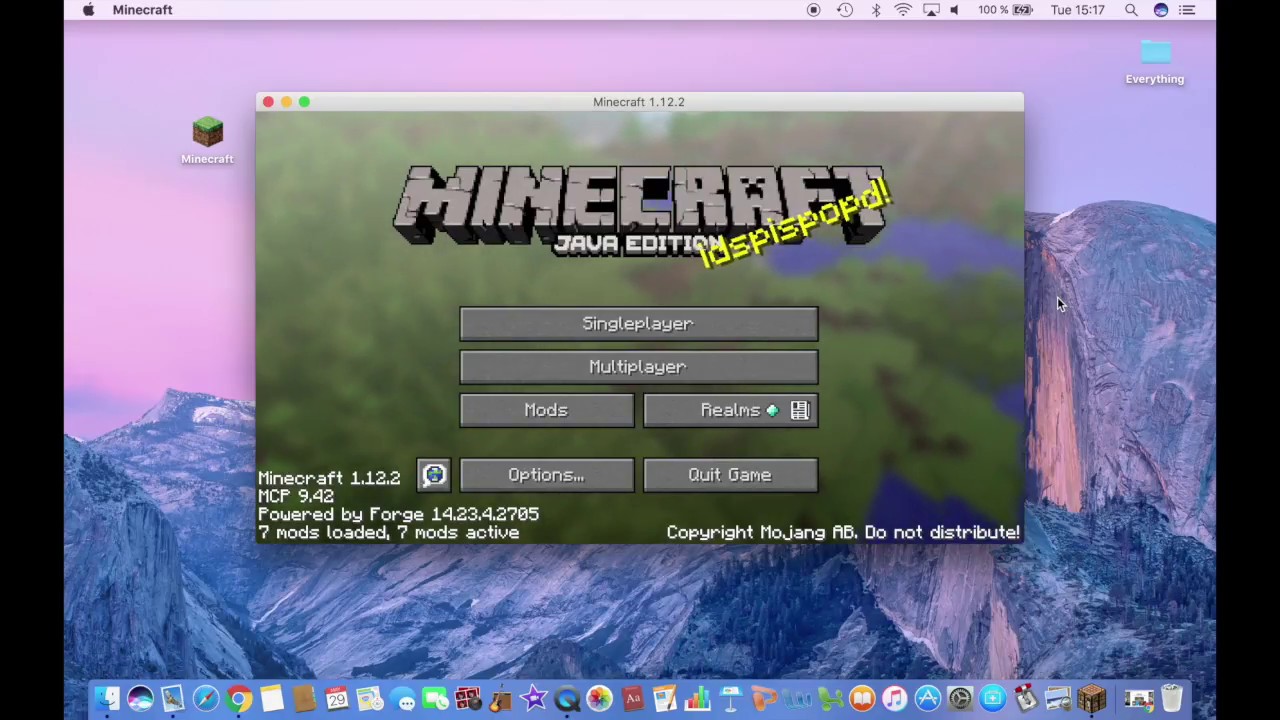Open Maps from the Dock
This screenshot has width=1280, height=720.
[370, 699]
